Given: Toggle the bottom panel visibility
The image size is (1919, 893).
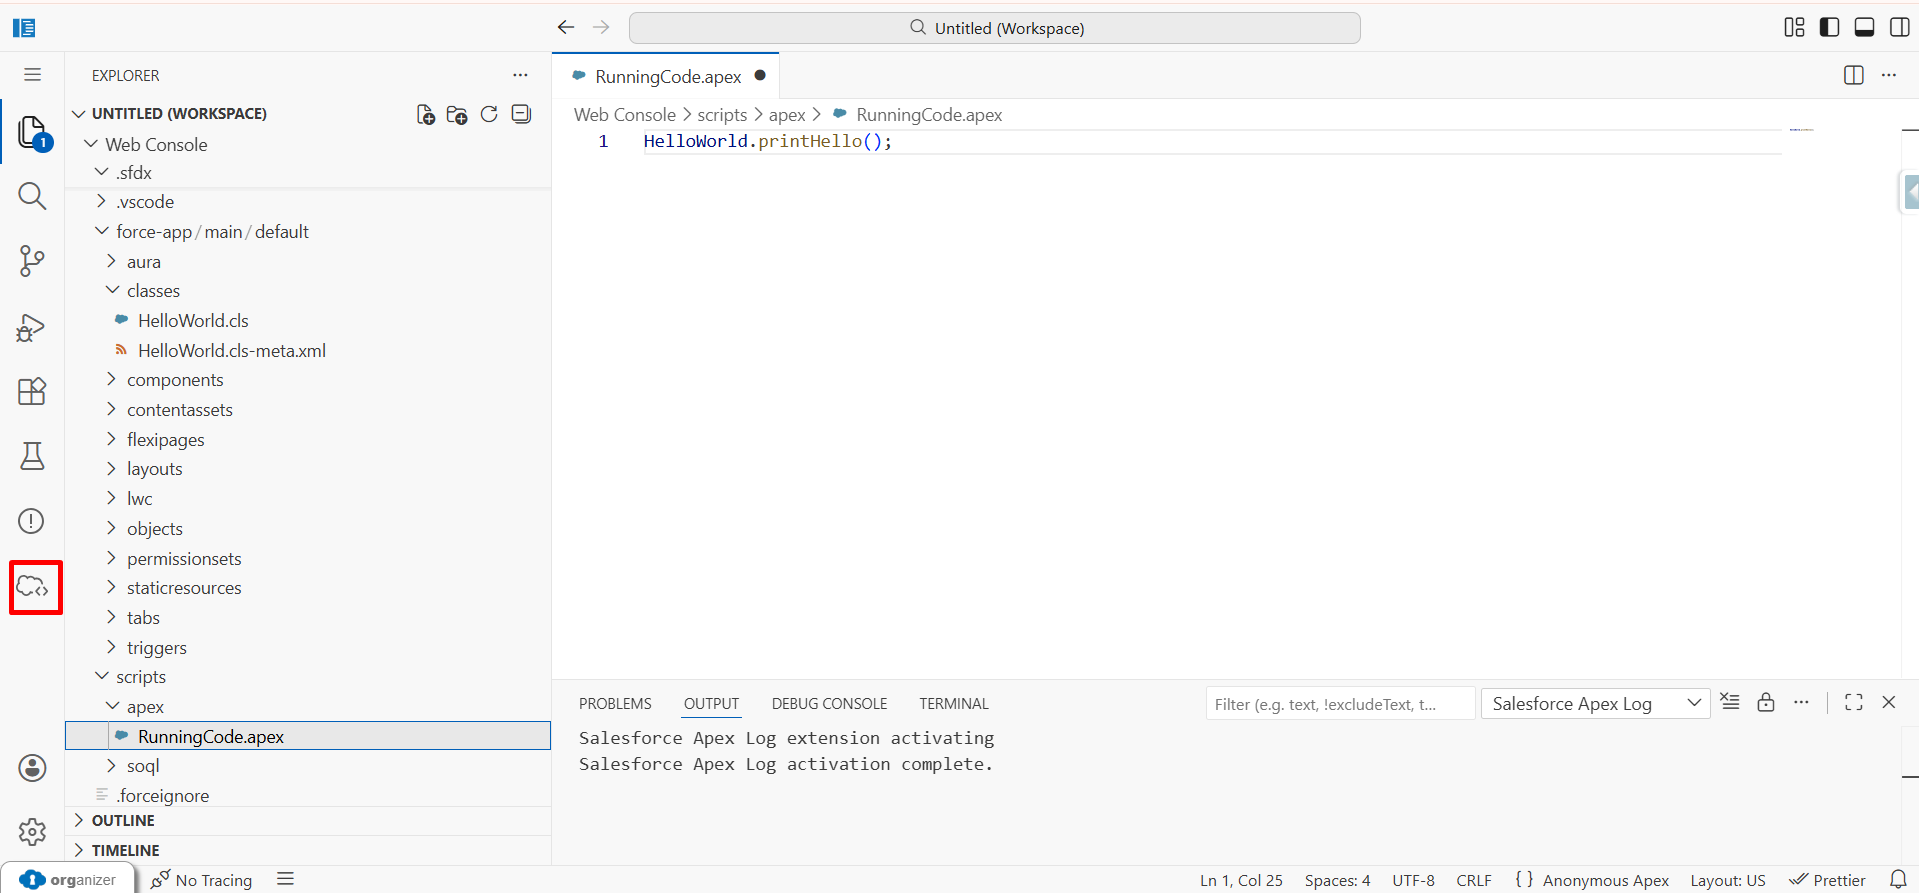Looking at the screenshot, I should 1864,27.
